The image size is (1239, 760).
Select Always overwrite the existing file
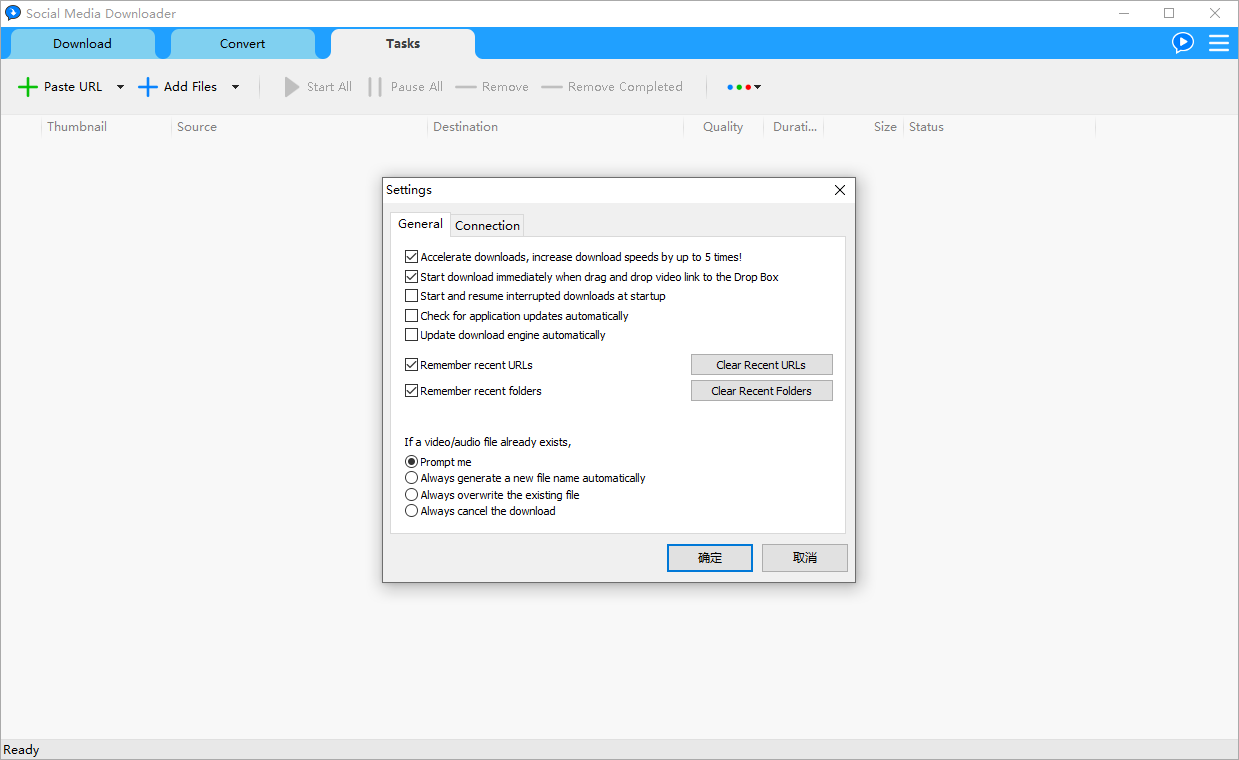coord(411,495)
